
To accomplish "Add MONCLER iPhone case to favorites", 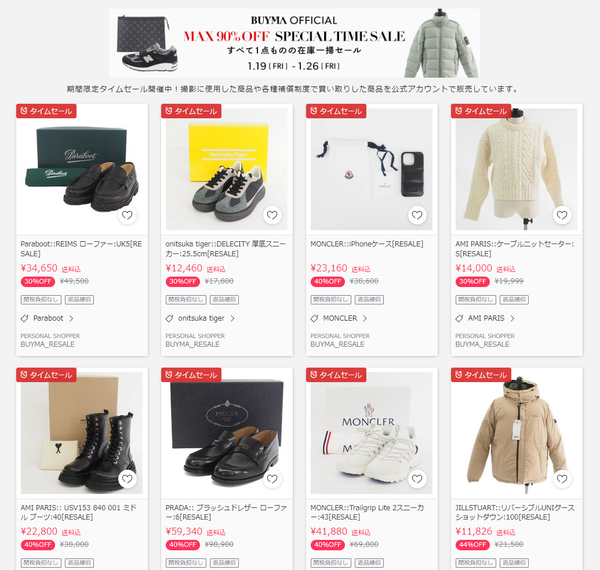I will [417, 215].
